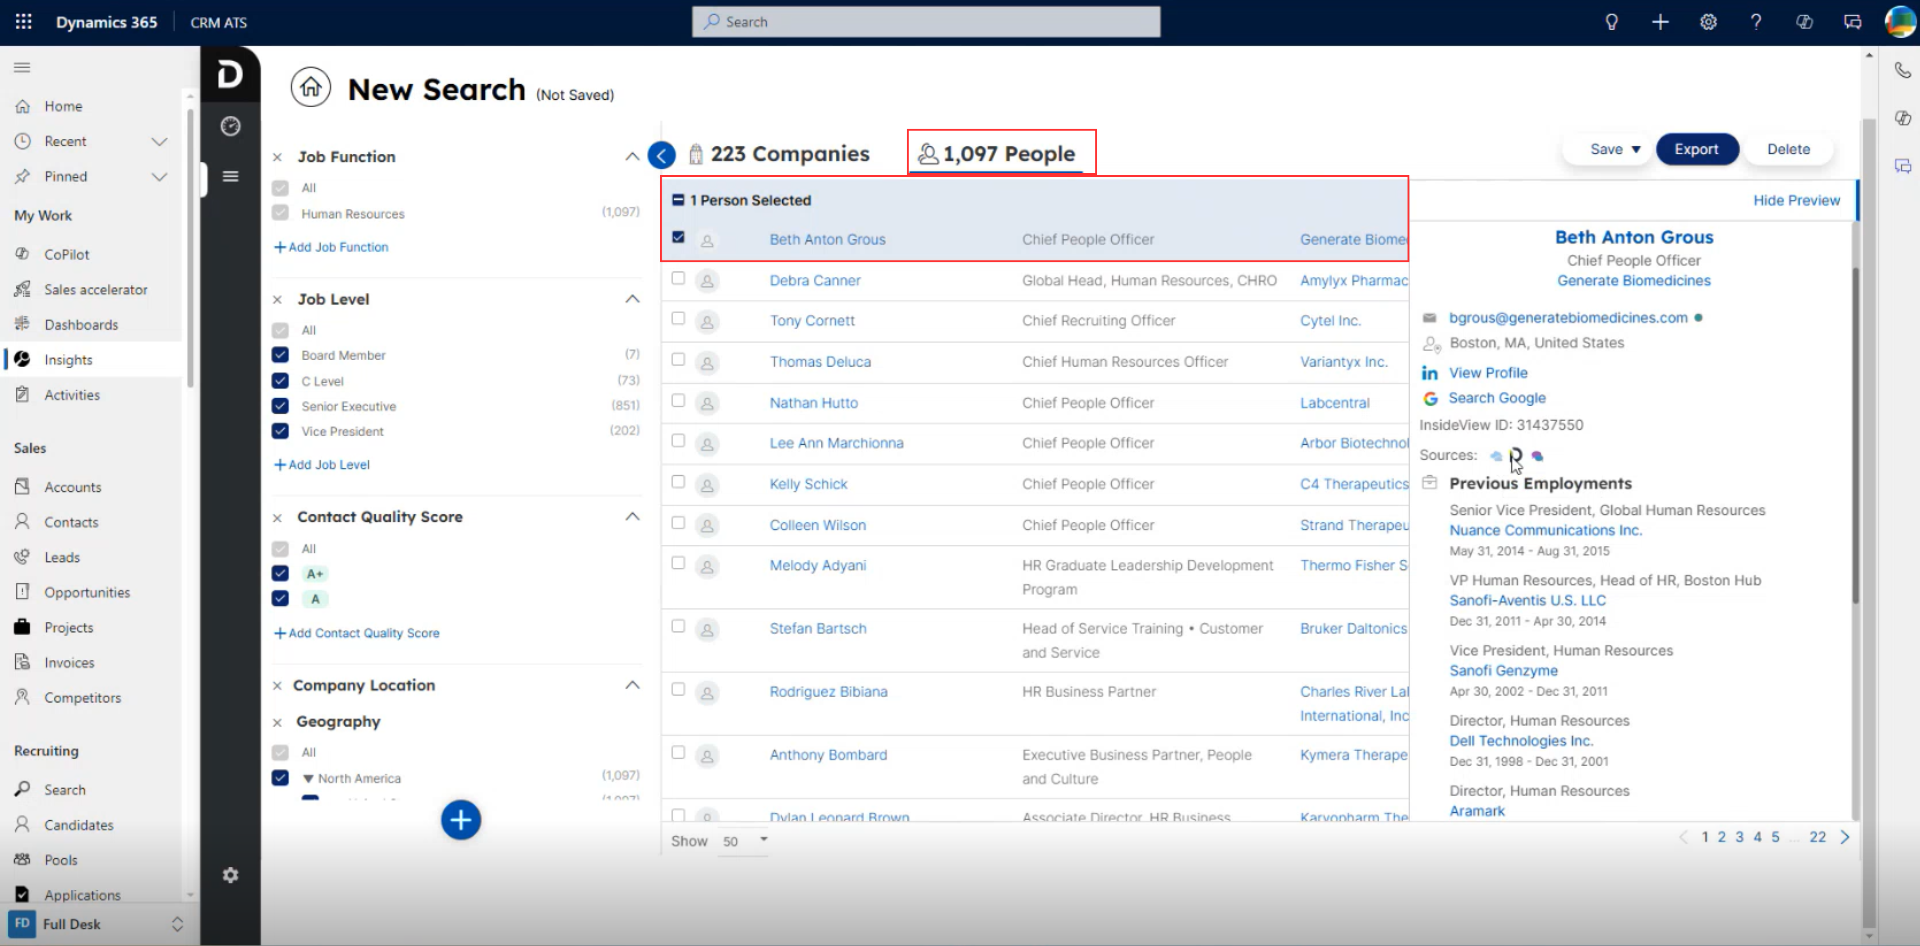Open the gauge dashboard icon in dark sidebar
Viewport: 1920px width, 946px height.
[230, 126]
